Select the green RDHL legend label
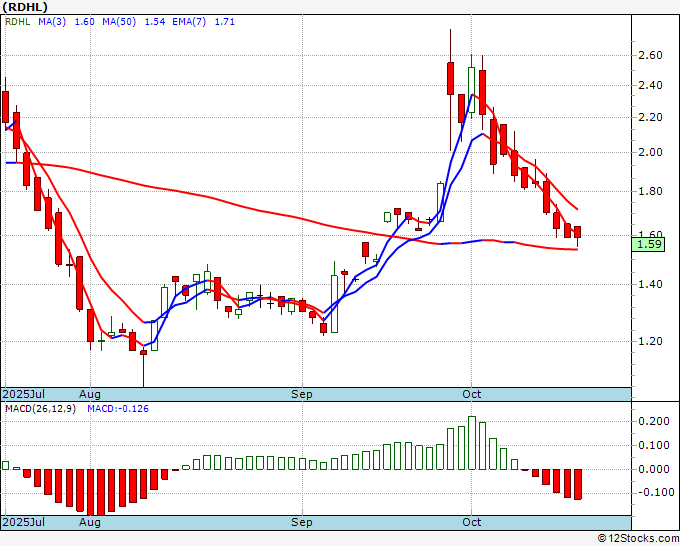This screenshot has width=680, height=546. 18,22
